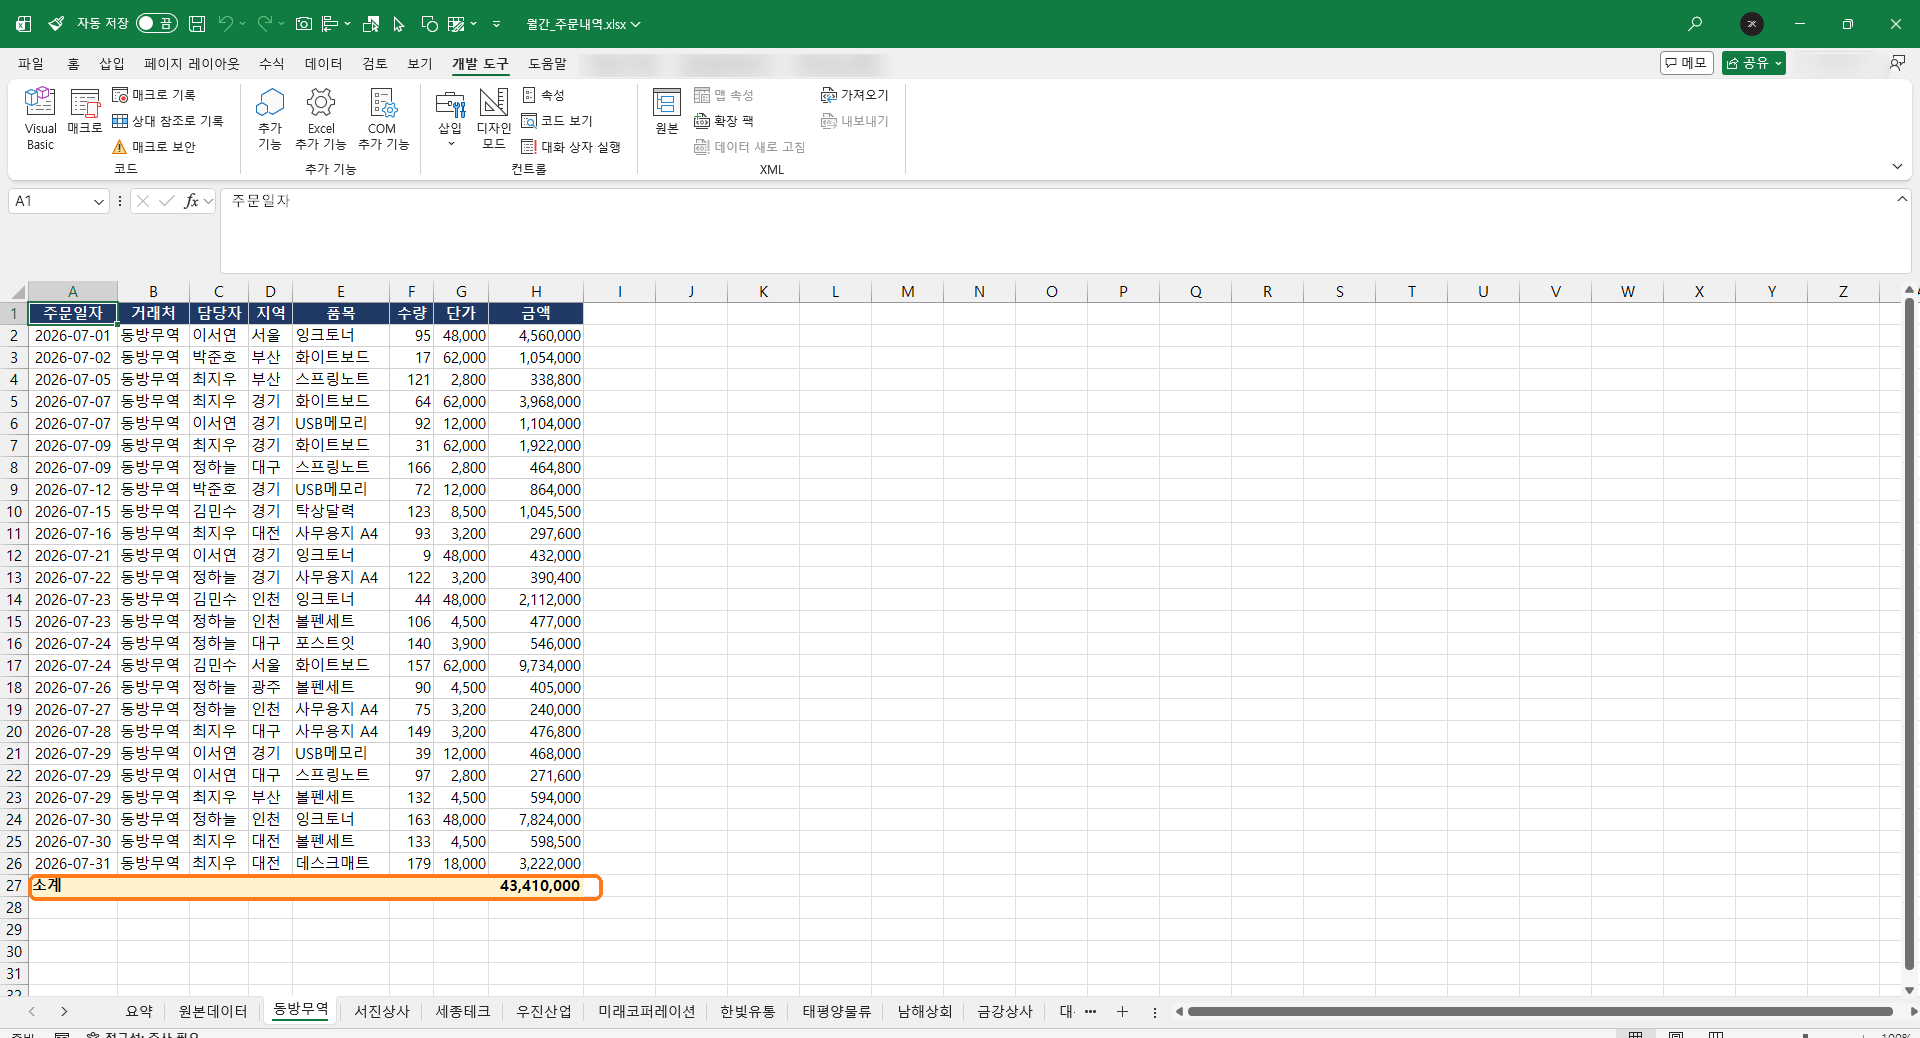This screenshot has width=1920, height=1038.
Task: Open the 요약 sheet tab
Action: 139,1011
